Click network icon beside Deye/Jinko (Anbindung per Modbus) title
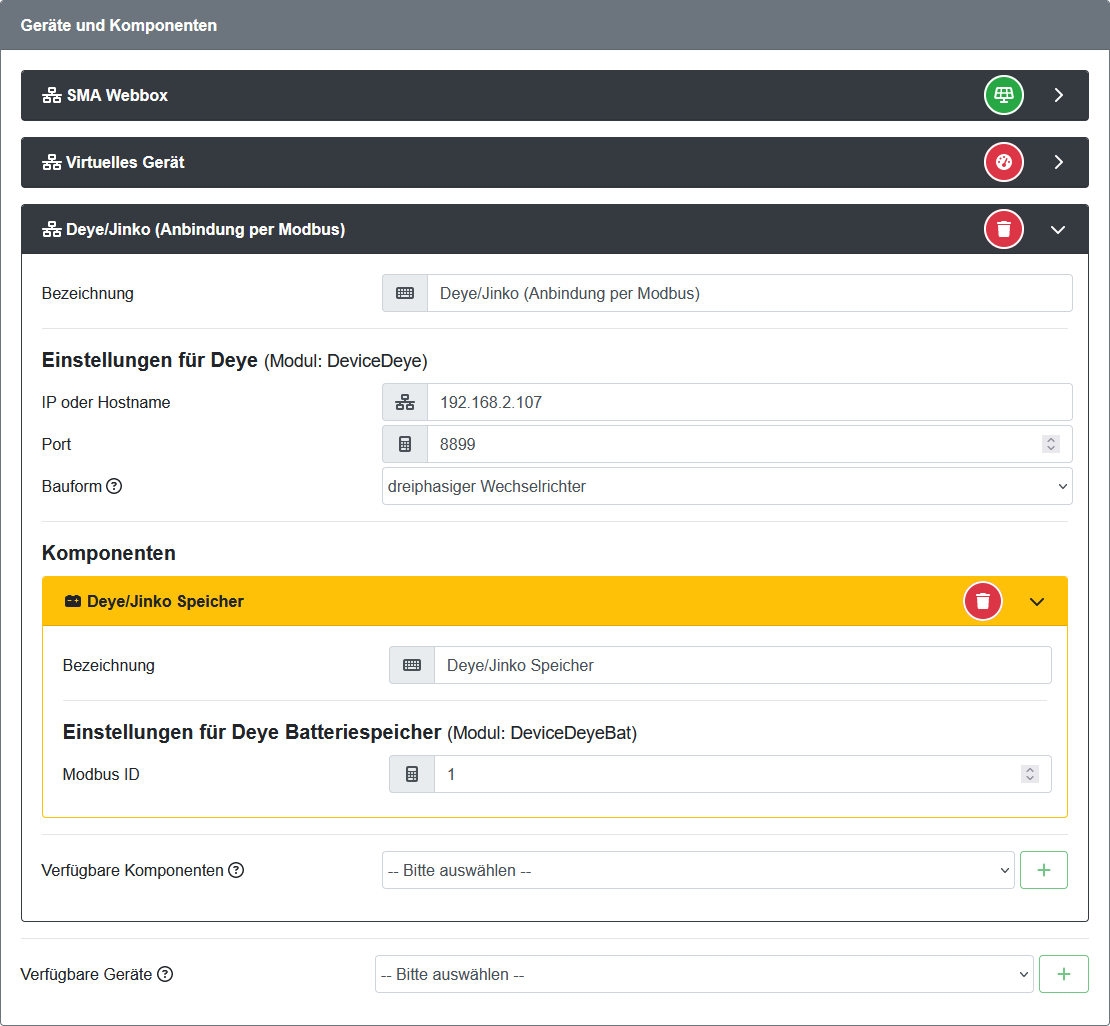Image resolution: width=1110 pixels, height=1026 pixels. pos(52,229)
